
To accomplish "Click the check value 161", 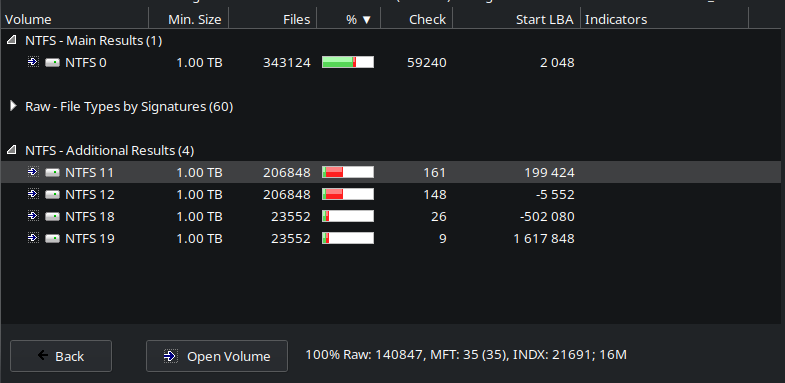I will pos(435,173).
